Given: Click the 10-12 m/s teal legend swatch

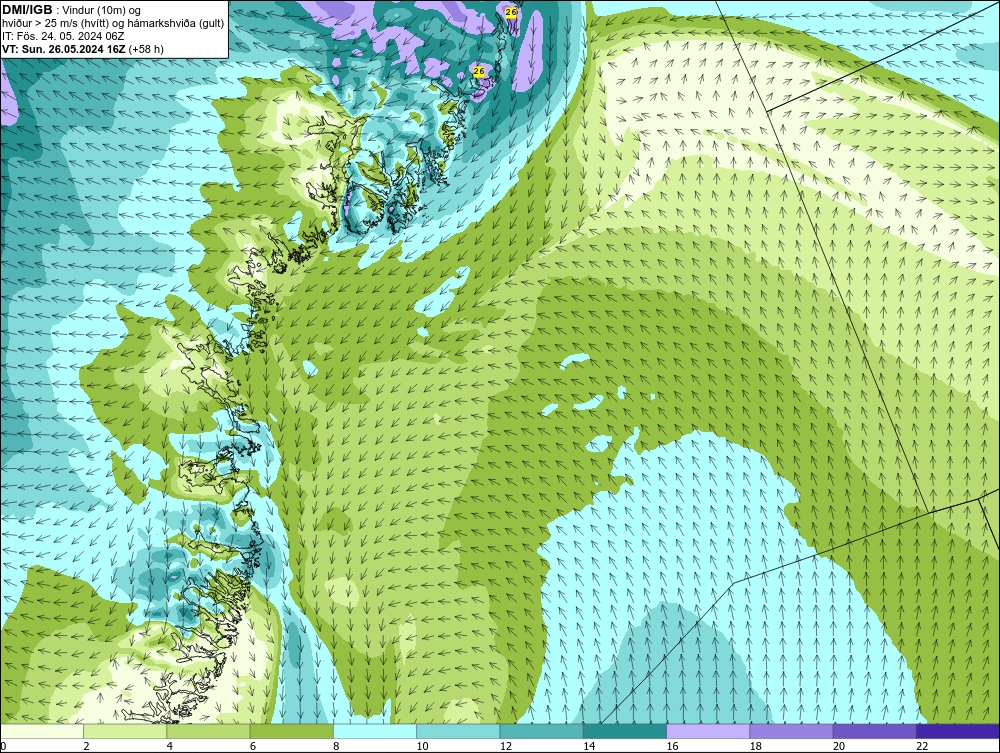Looking at the screenshot, I should [458, 731].
